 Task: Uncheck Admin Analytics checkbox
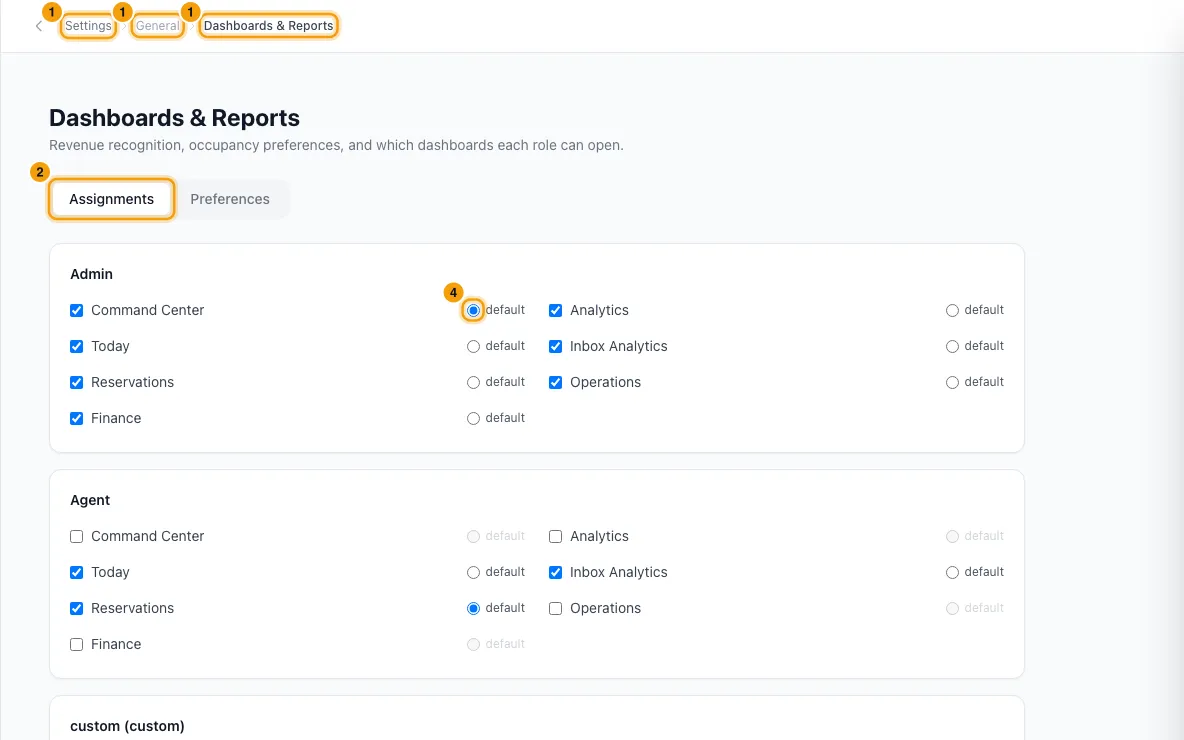click(556, 310)
